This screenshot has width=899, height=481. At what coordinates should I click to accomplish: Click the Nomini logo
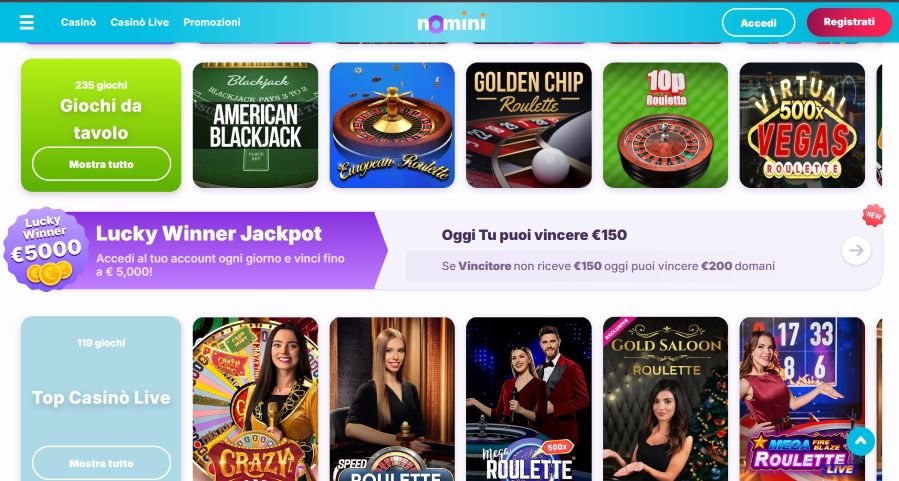451,22
